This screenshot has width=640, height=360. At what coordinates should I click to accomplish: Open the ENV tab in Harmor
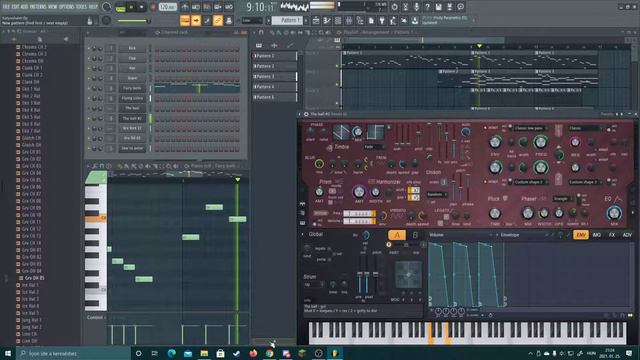point(581,235)
